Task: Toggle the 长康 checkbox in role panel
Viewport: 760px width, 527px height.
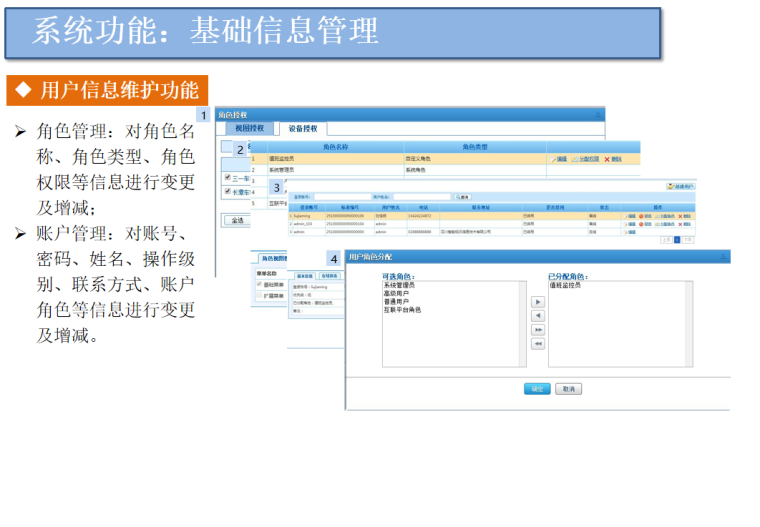Action: (x=228, y=191)
